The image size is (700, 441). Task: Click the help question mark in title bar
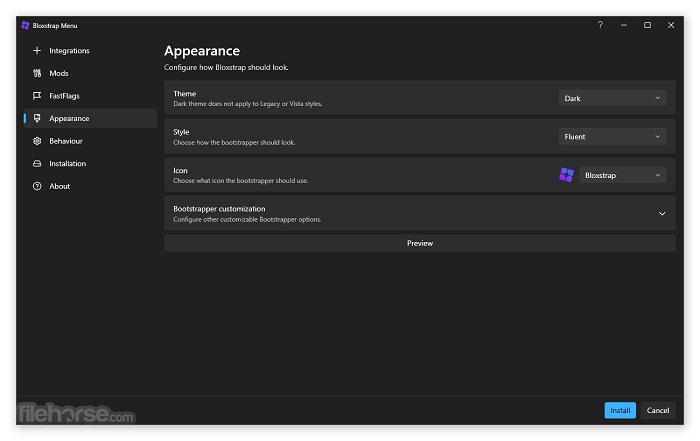click(x=600, y=25)
